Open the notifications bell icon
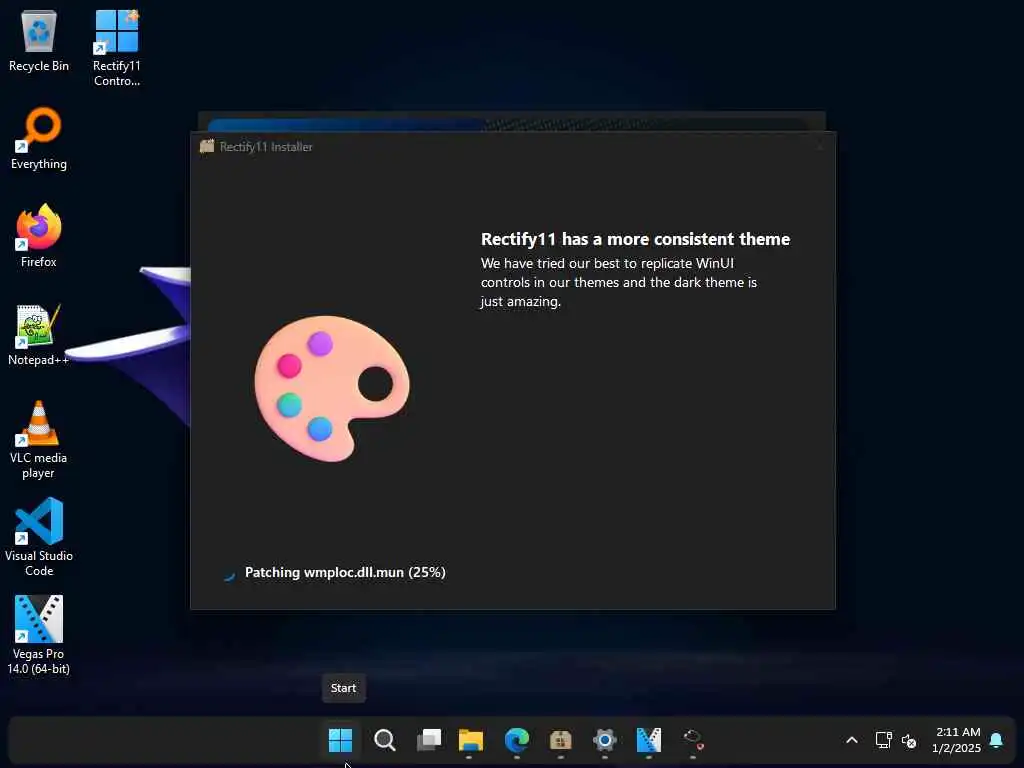1024x768 pixels. pos(996,740)
